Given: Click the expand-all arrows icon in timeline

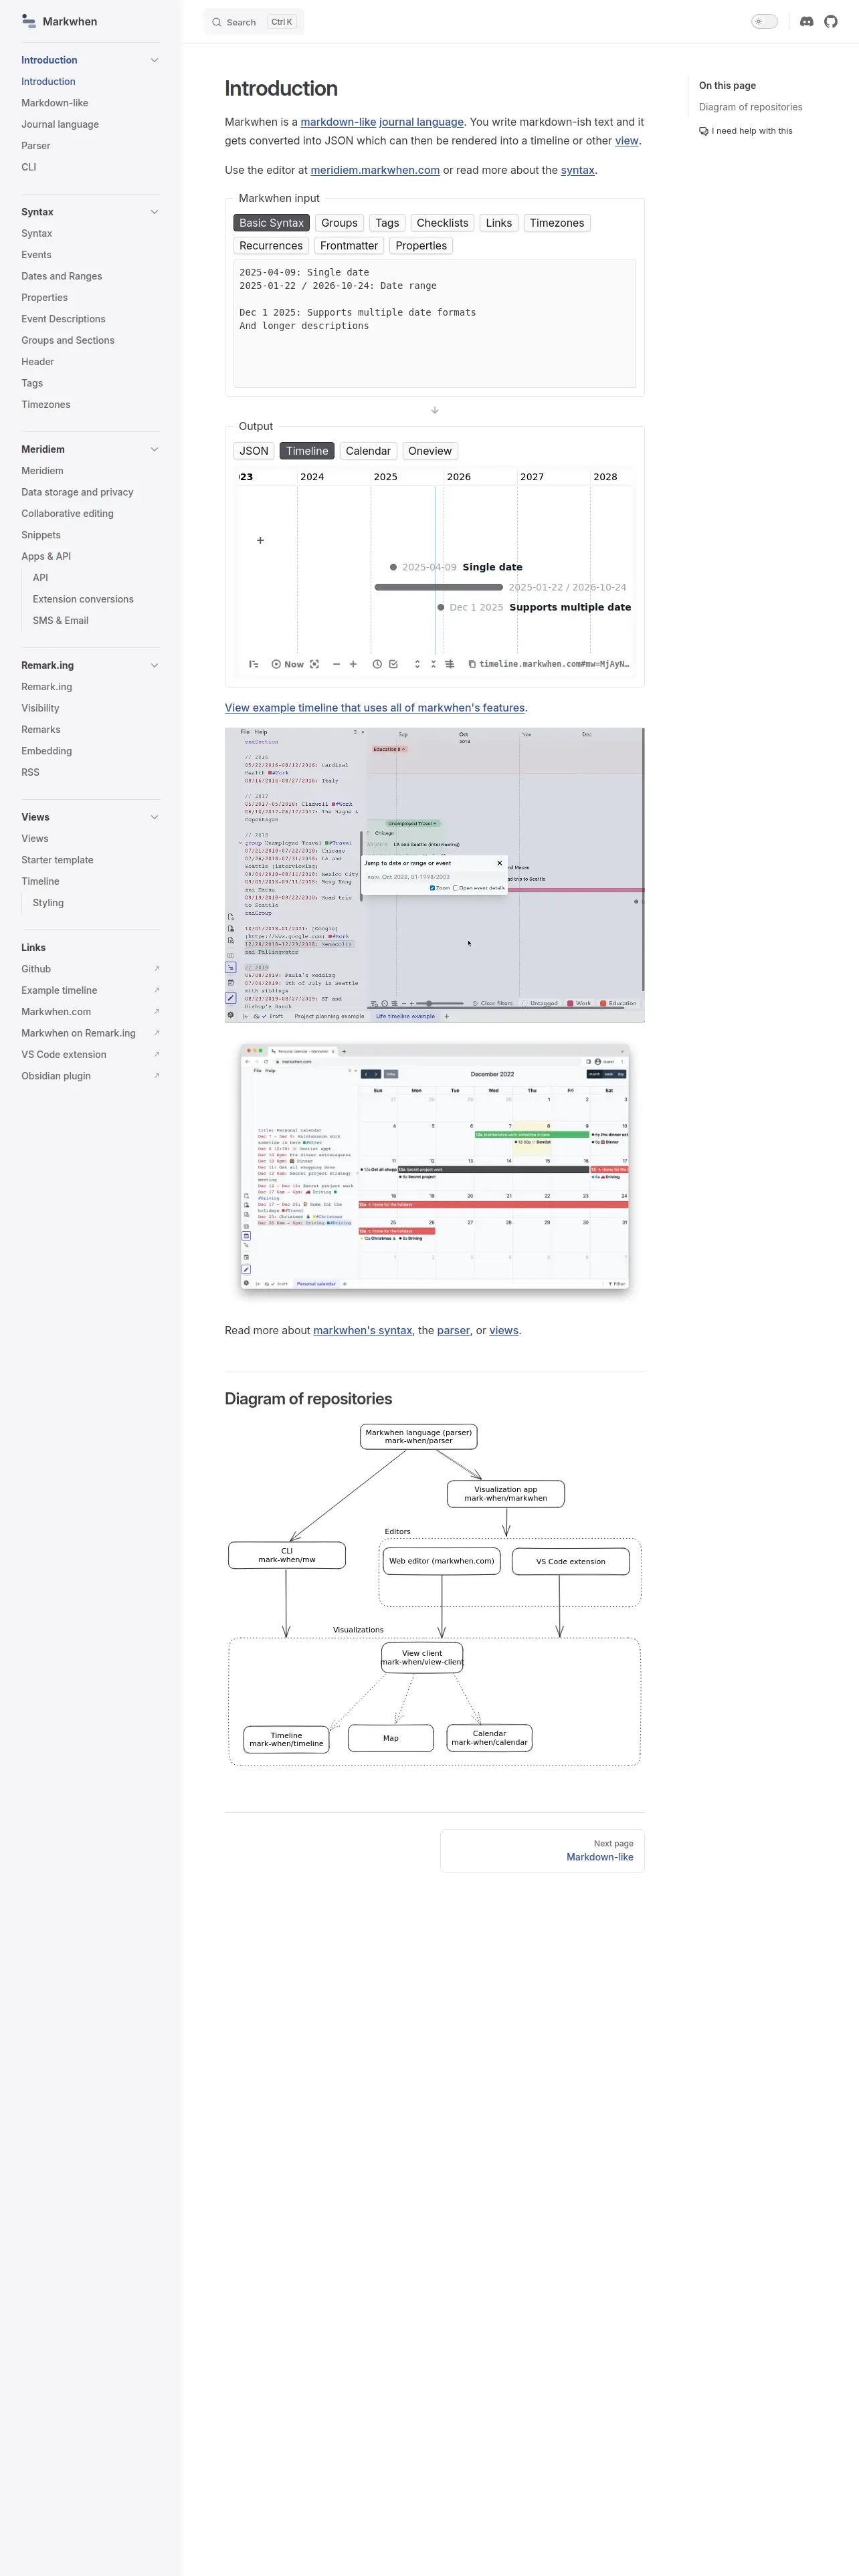Looking at the screenshot, I should 417,664.
